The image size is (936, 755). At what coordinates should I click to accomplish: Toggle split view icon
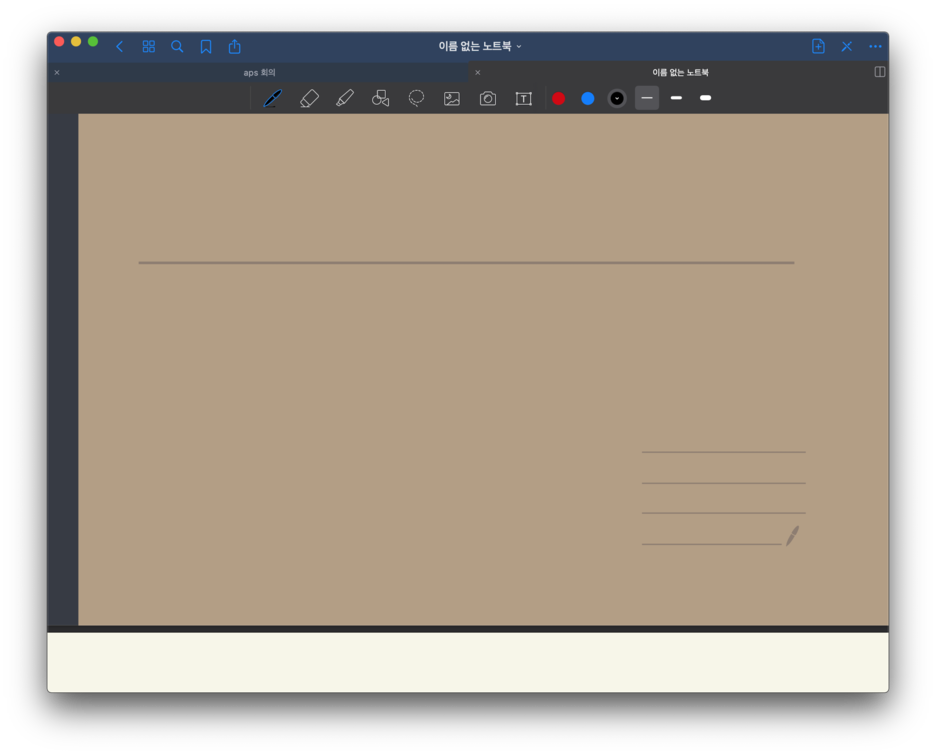tap(880, 72)
